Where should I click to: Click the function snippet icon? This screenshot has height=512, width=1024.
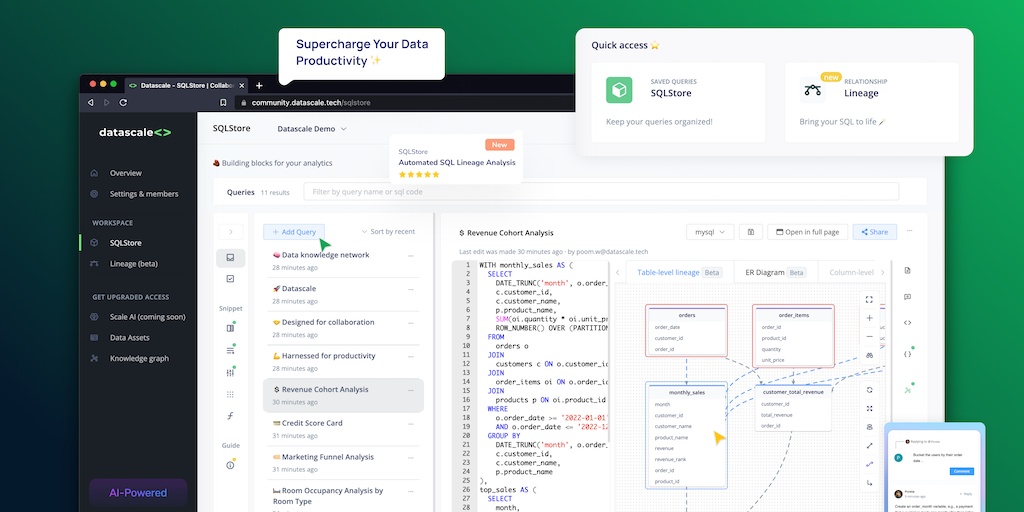click(x=231, y=416)
